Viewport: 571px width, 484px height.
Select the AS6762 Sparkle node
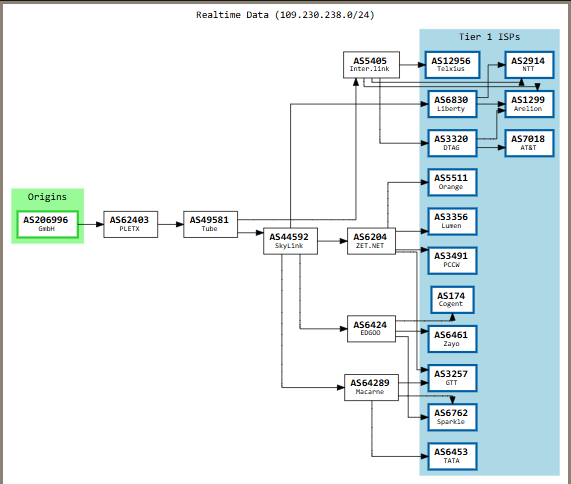click(x=452, y=417)
